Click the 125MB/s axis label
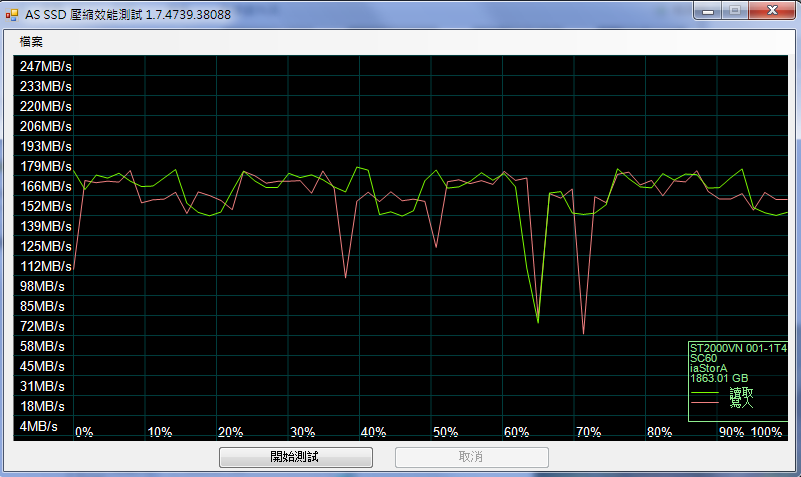The image size is (801, 477). 45,246
